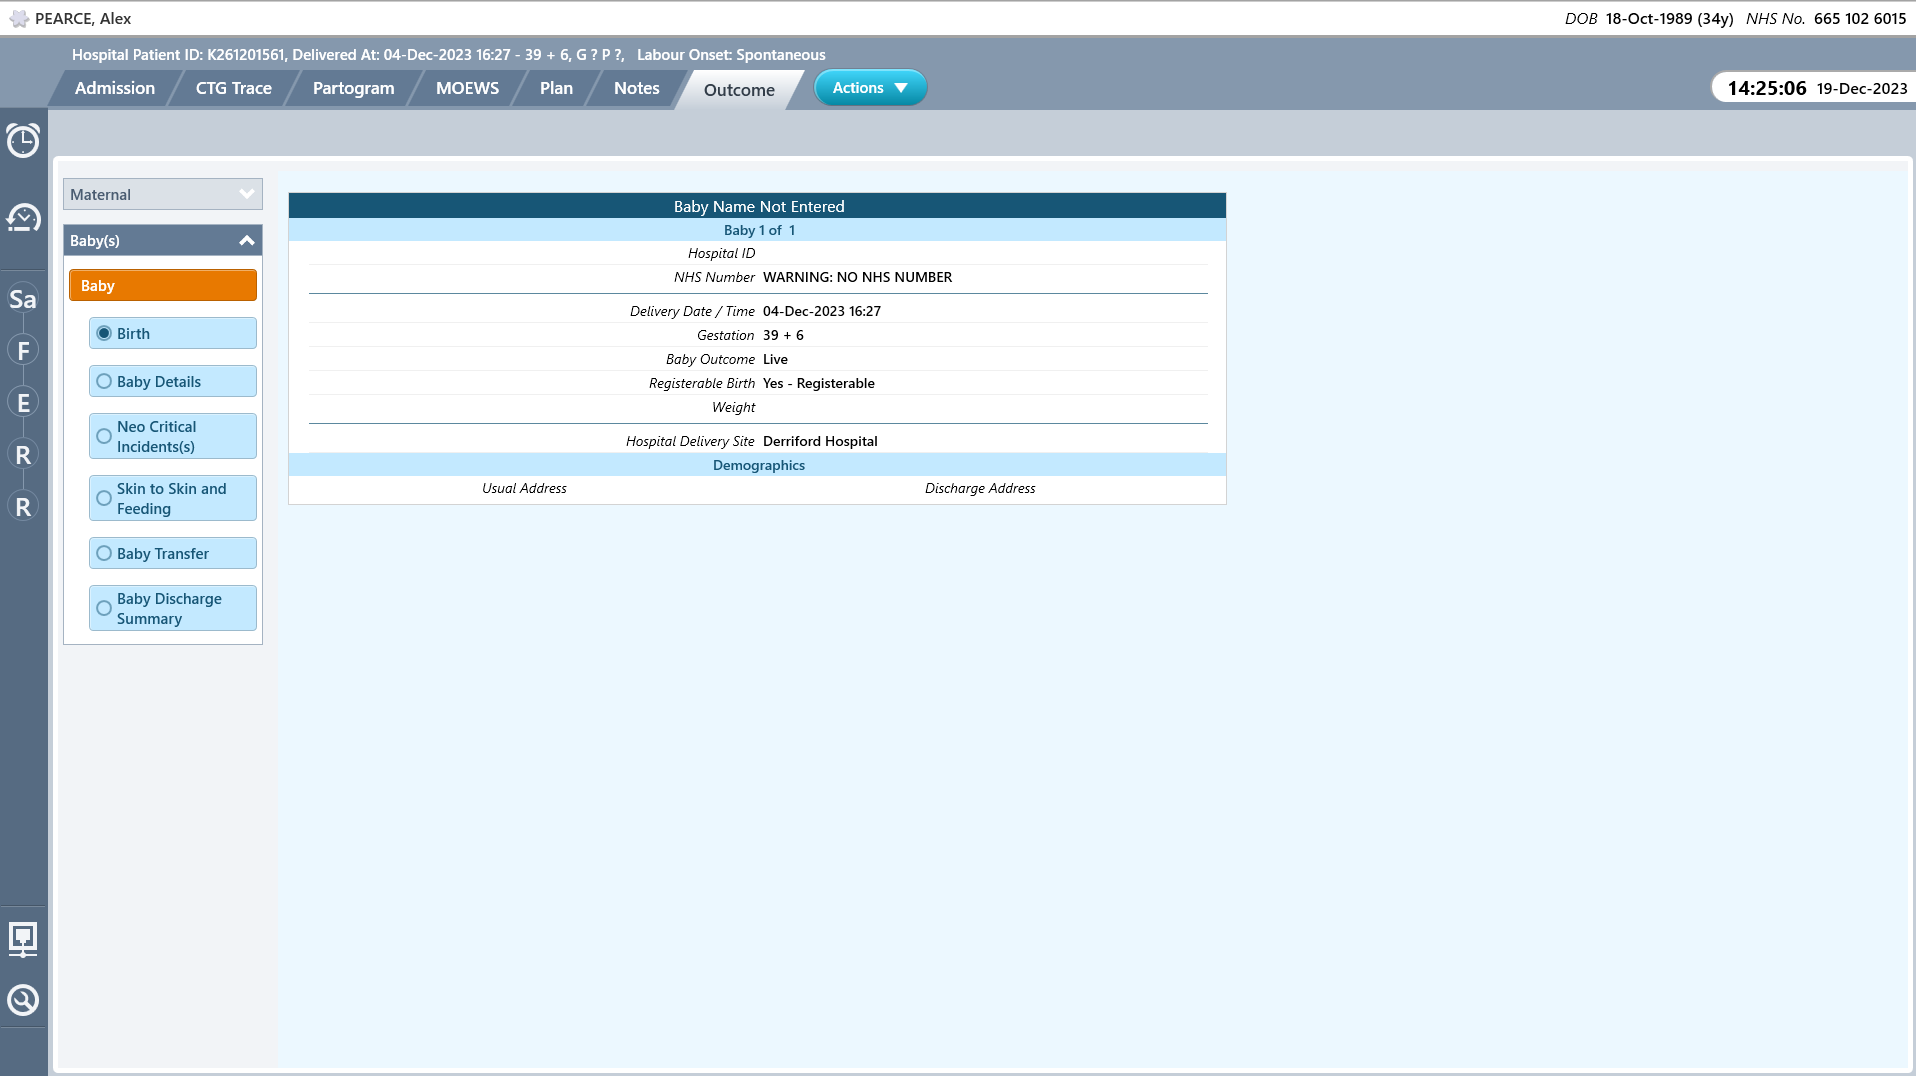
Task: Switch to the Notes tab
Action: point(637,88)
